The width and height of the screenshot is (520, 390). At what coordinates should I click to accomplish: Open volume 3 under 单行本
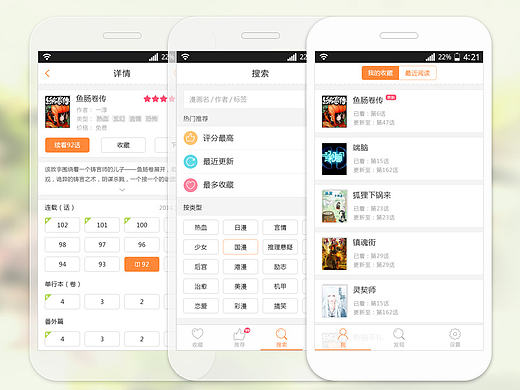(x=102, y=302)
